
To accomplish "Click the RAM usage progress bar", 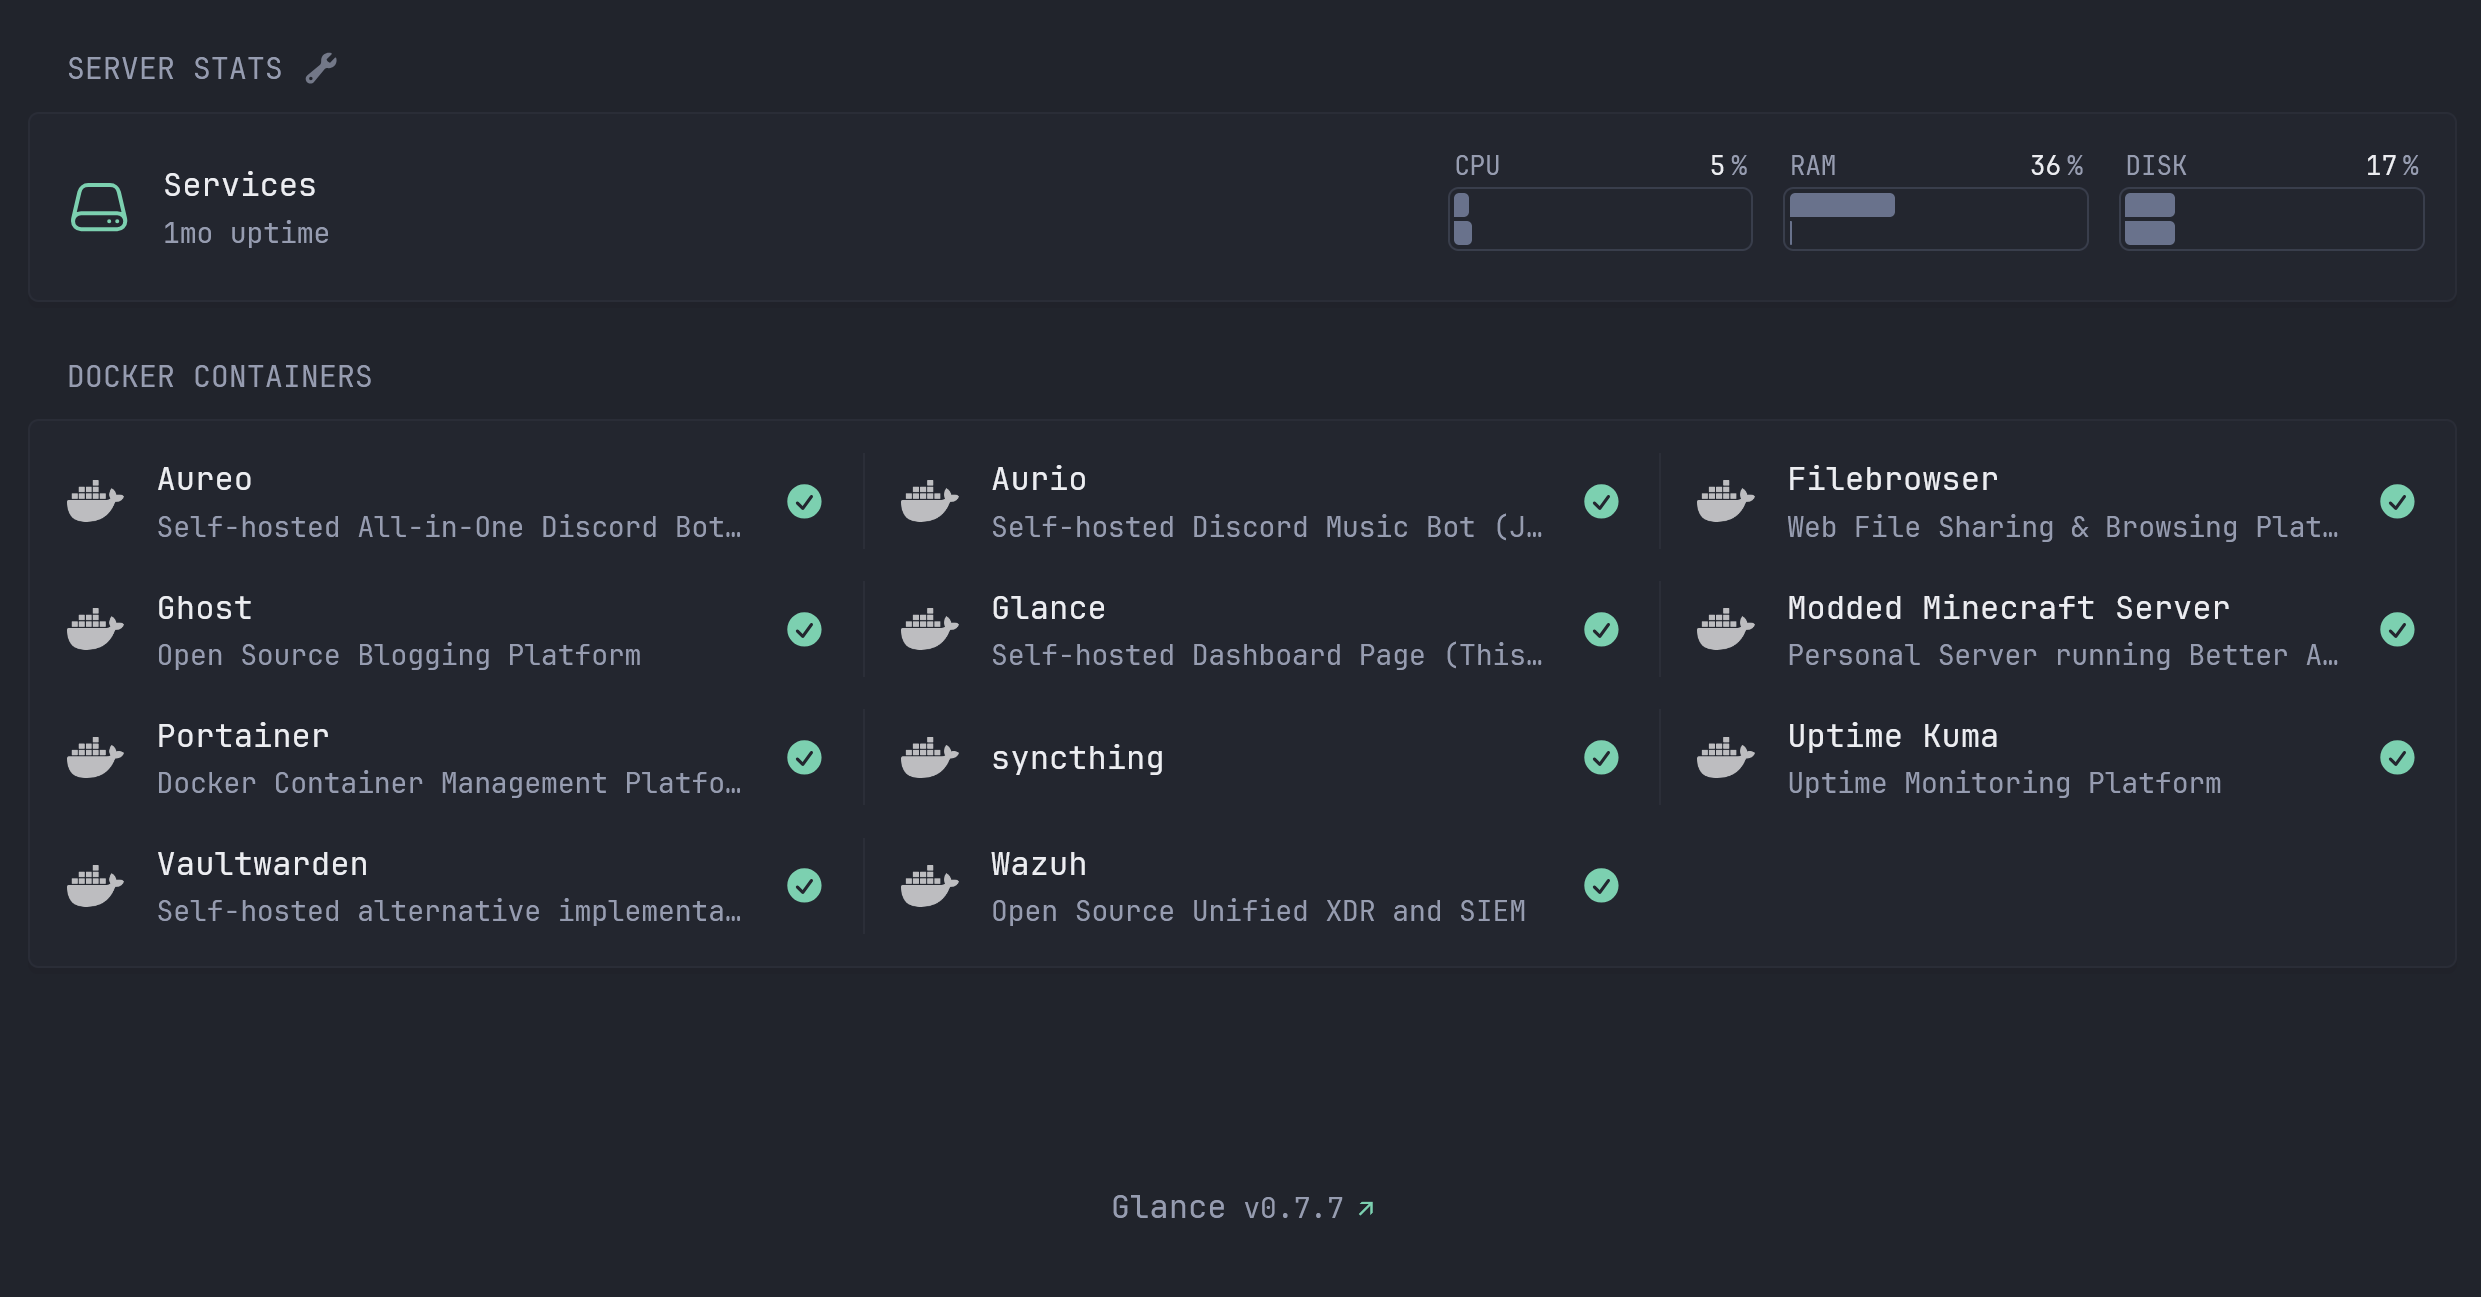I will tap(1936, 219).
